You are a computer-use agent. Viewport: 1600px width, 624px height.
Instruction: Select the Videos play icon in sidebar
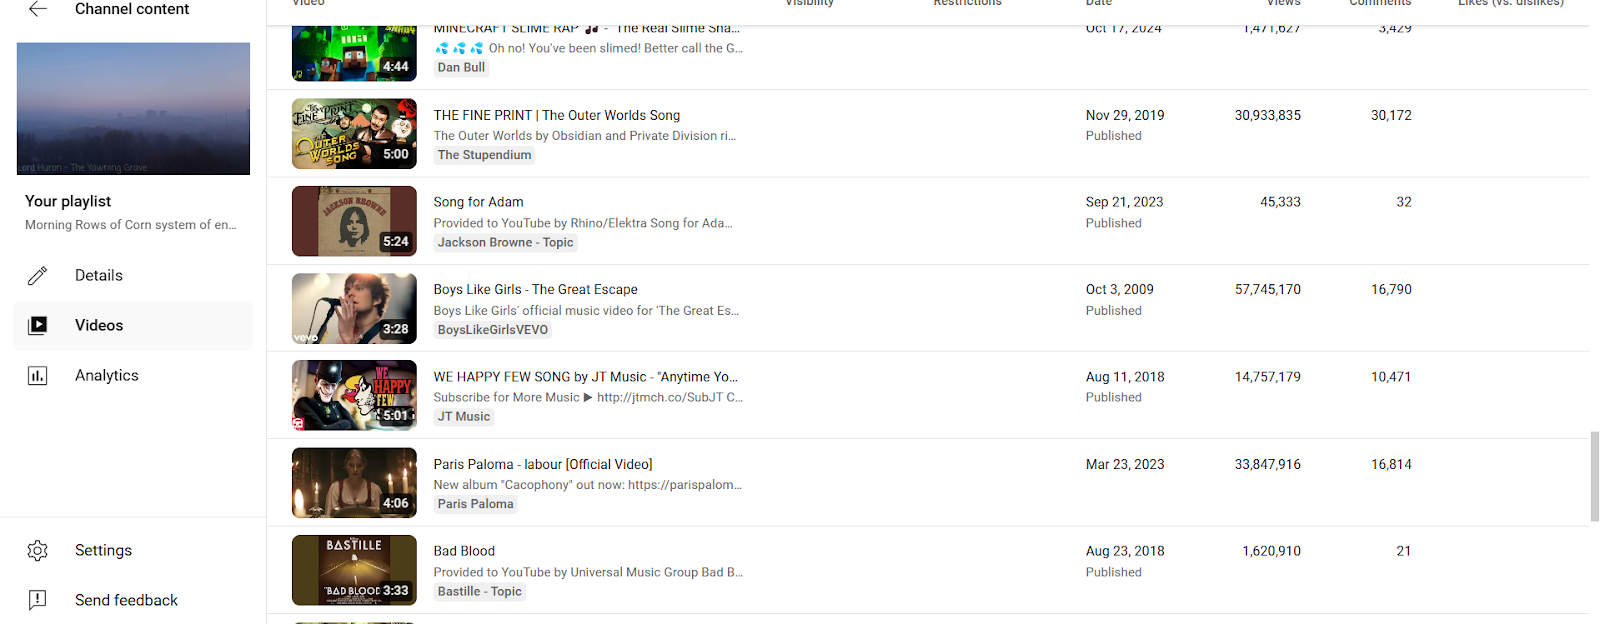[38, 325]
